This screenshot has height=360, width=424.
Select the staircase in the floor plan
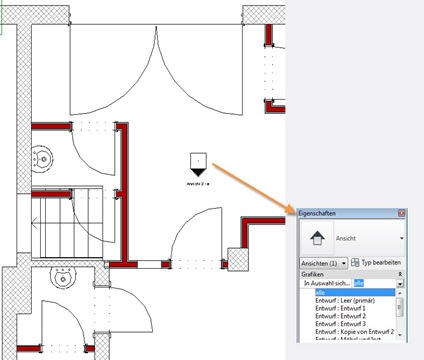coord(67,223)
